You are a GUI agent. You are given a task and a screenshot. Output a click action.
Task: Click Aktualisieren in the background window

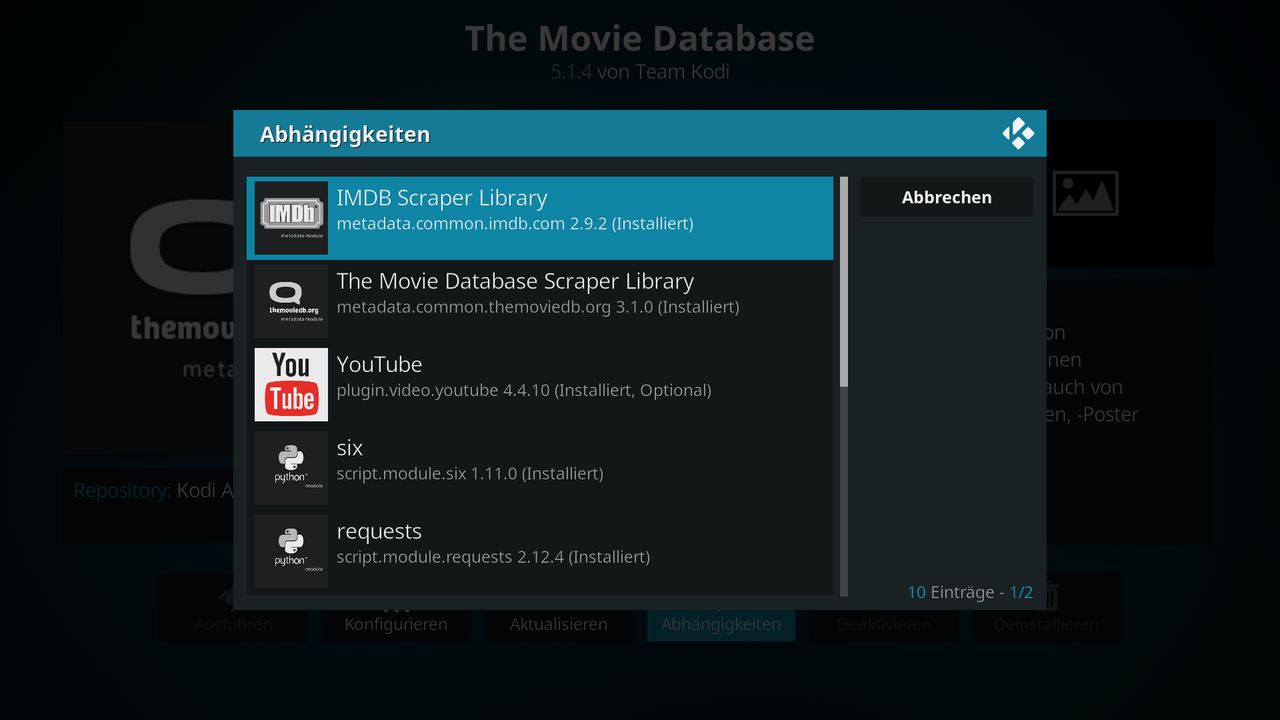558,624
